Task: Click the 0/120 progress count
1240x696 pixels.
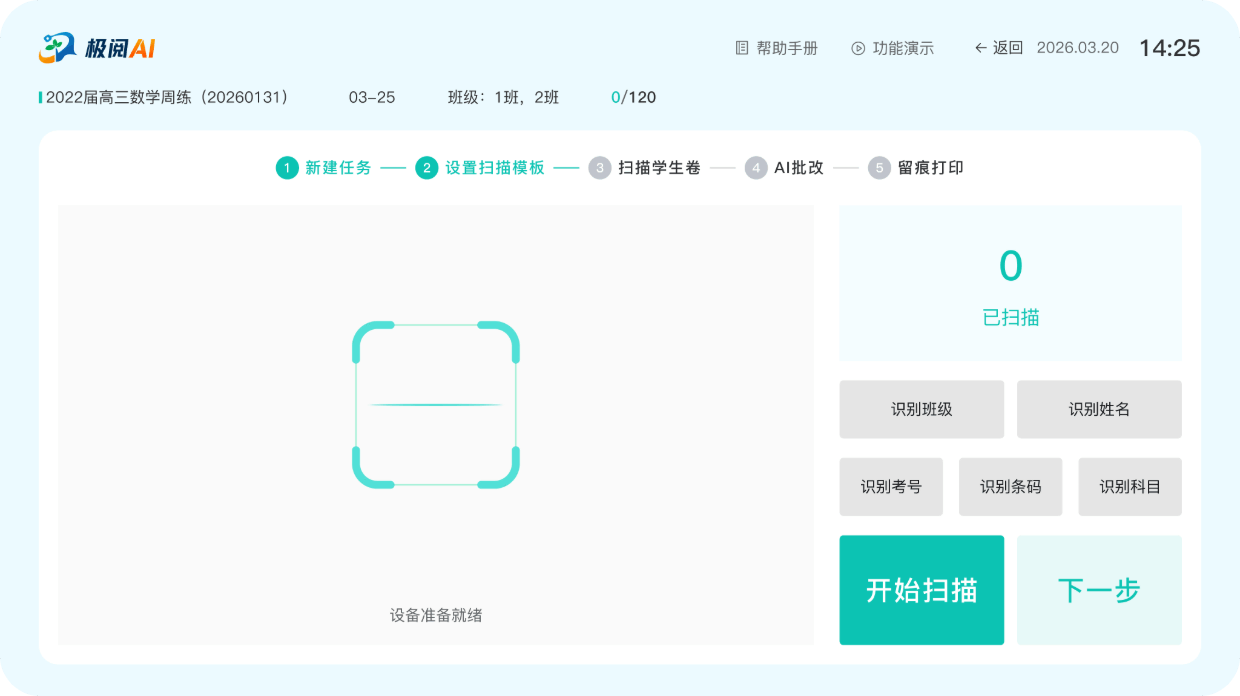Action: coord(633,97)
